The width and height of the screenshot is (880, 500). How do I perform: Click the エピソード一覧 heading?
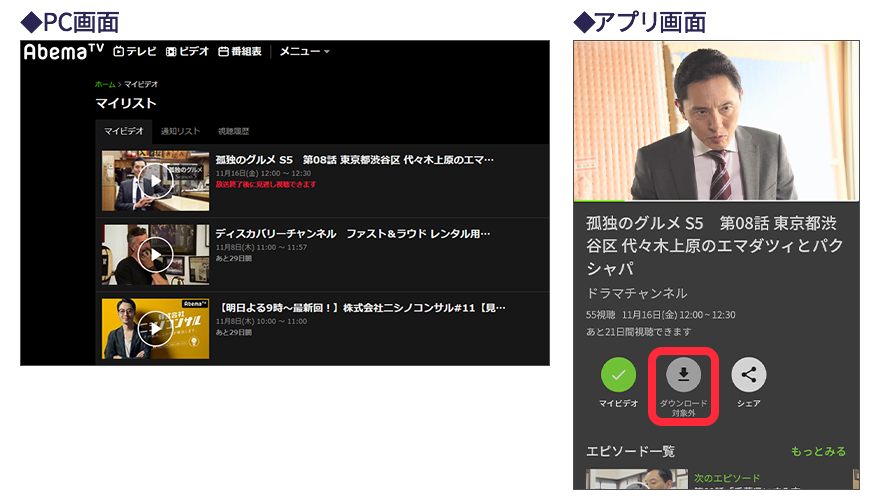(x=630, y=451)
